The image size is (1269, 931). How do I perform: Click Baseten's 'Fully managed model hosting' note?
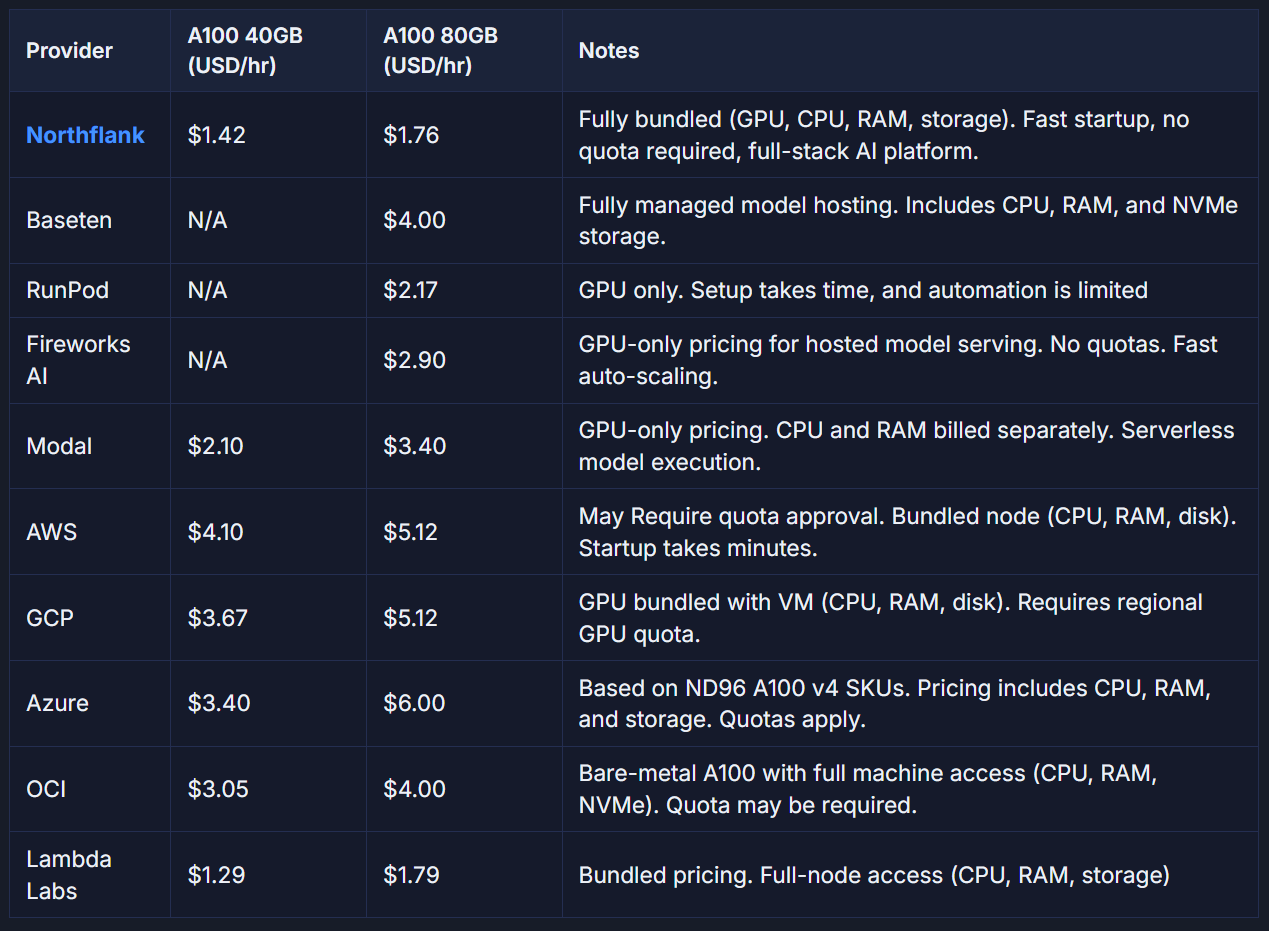click(908, 220)
